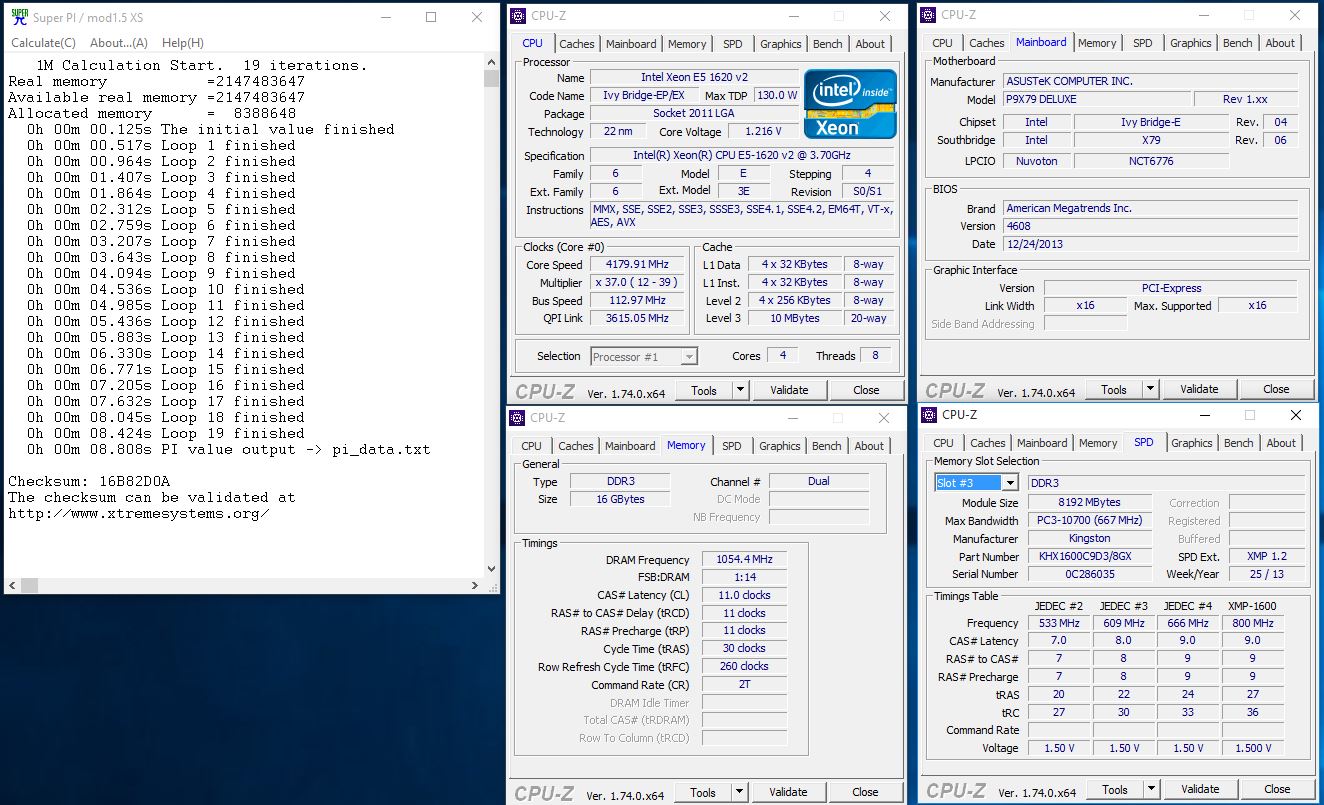Switch to SPD tab in the Memory window
Viewport: 1324px width, 805px height.
[732, 446]
